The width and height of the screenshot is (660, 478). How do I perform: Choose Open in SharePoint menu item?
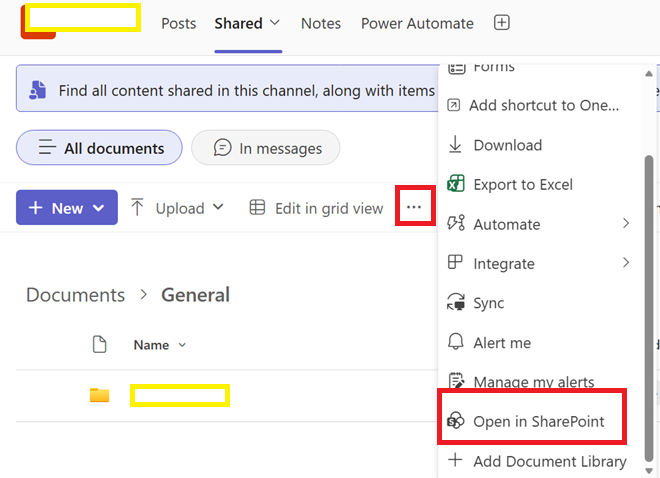(x=532, y=421)
